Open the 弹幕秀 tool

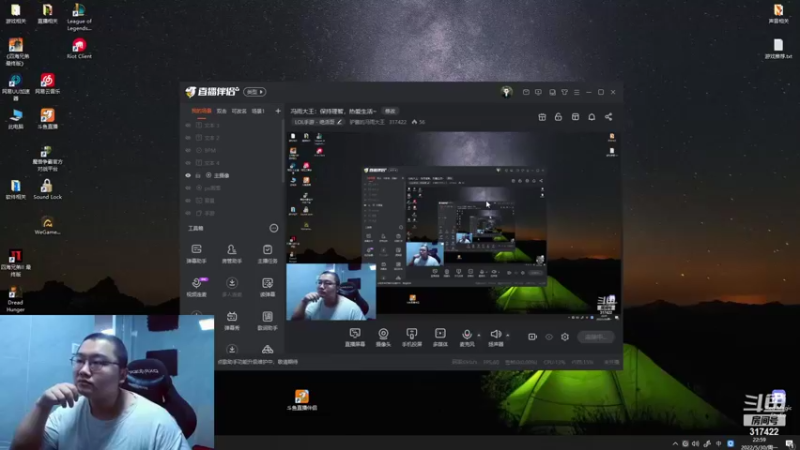click(x=232, y=321)
